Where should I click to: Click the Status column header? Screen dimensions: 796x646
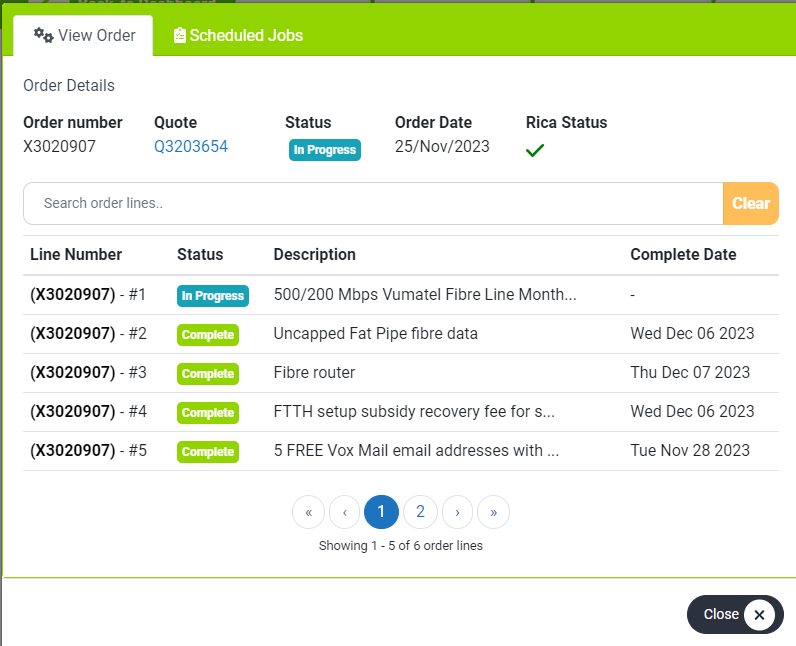point(200,254)
